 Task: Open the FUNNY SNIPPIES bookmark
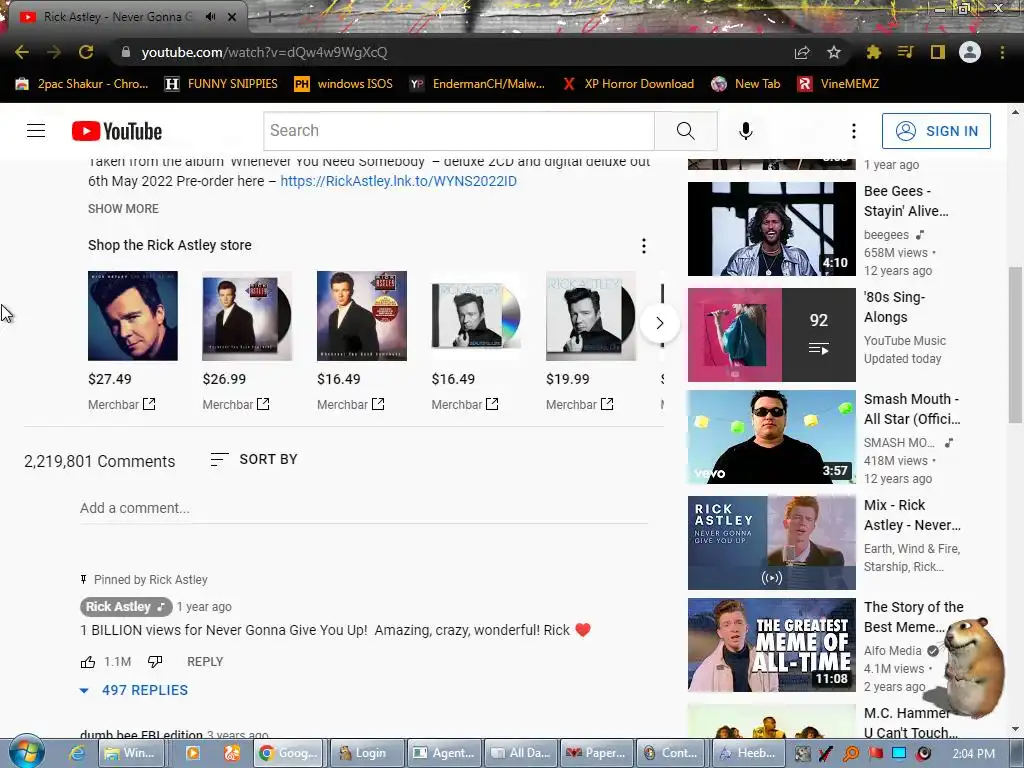pyautogui.click(x=221, y=84)
